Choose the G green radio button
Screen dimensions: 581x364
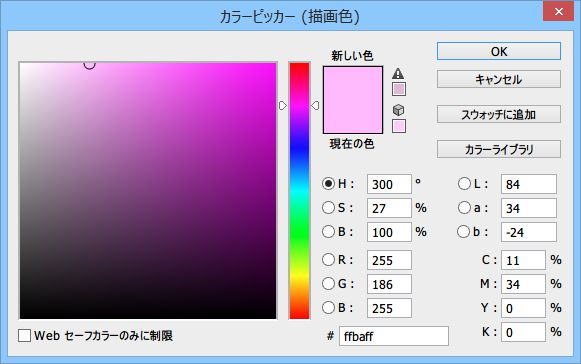[x=328, y=284]
